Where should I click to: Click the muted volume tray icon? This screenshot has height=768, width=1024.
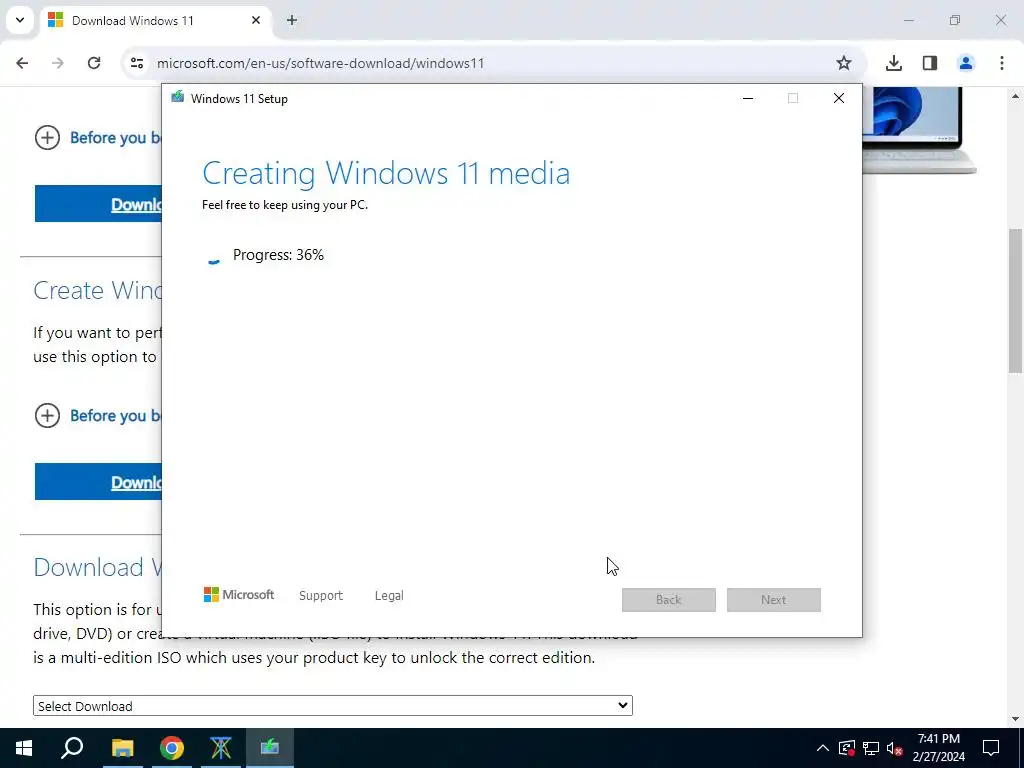[895, 748]
